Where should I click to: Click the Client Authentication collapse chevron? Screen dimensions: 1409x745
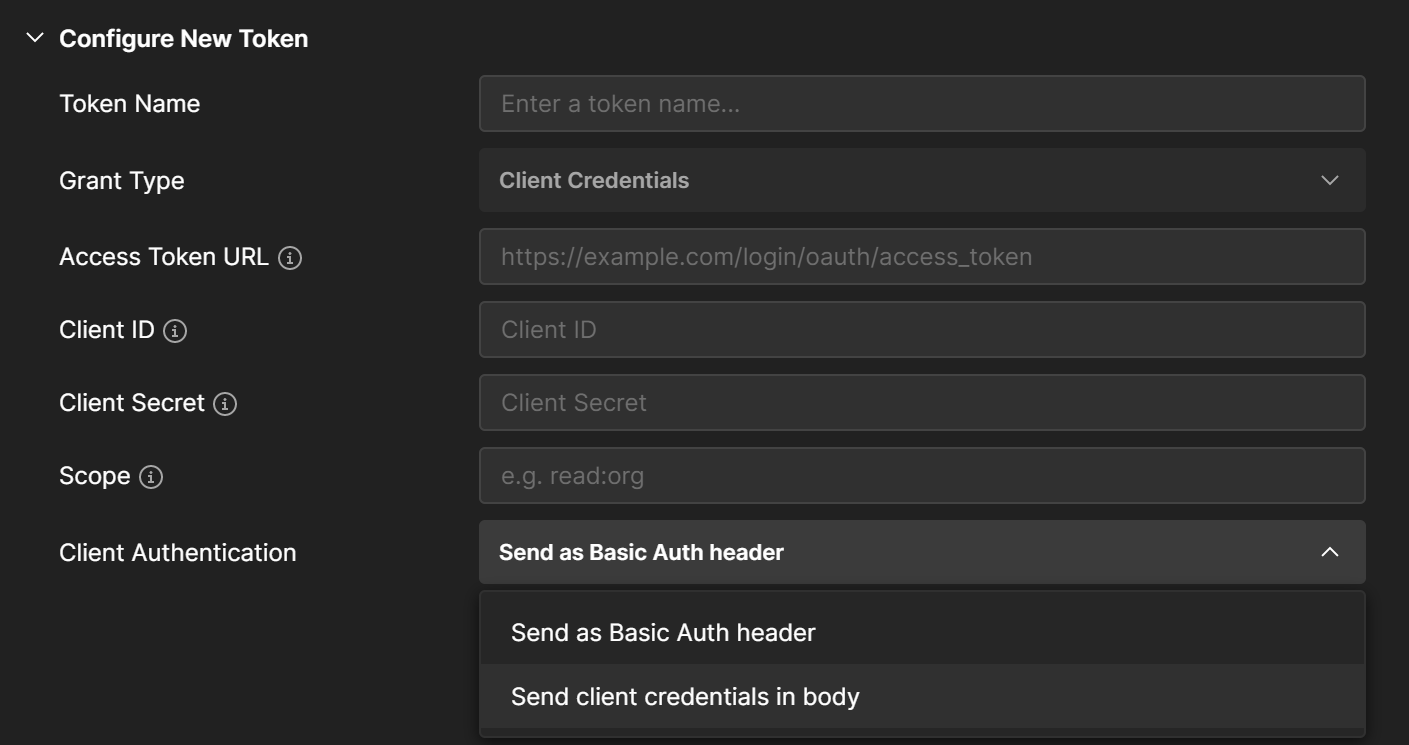(x=1330, y=552)
